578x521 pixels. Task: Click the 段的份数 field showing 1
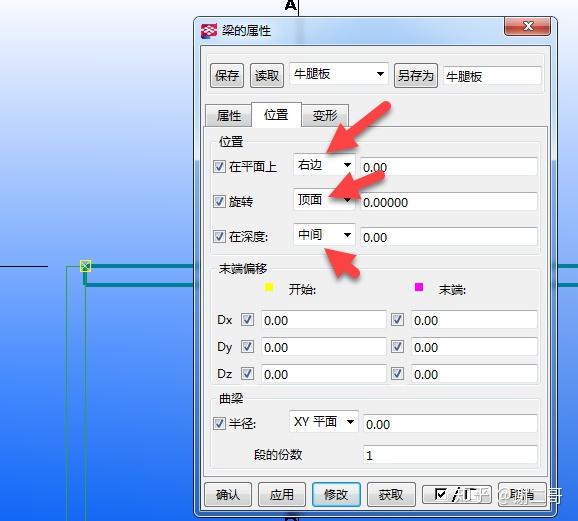(x=450, y=455)
